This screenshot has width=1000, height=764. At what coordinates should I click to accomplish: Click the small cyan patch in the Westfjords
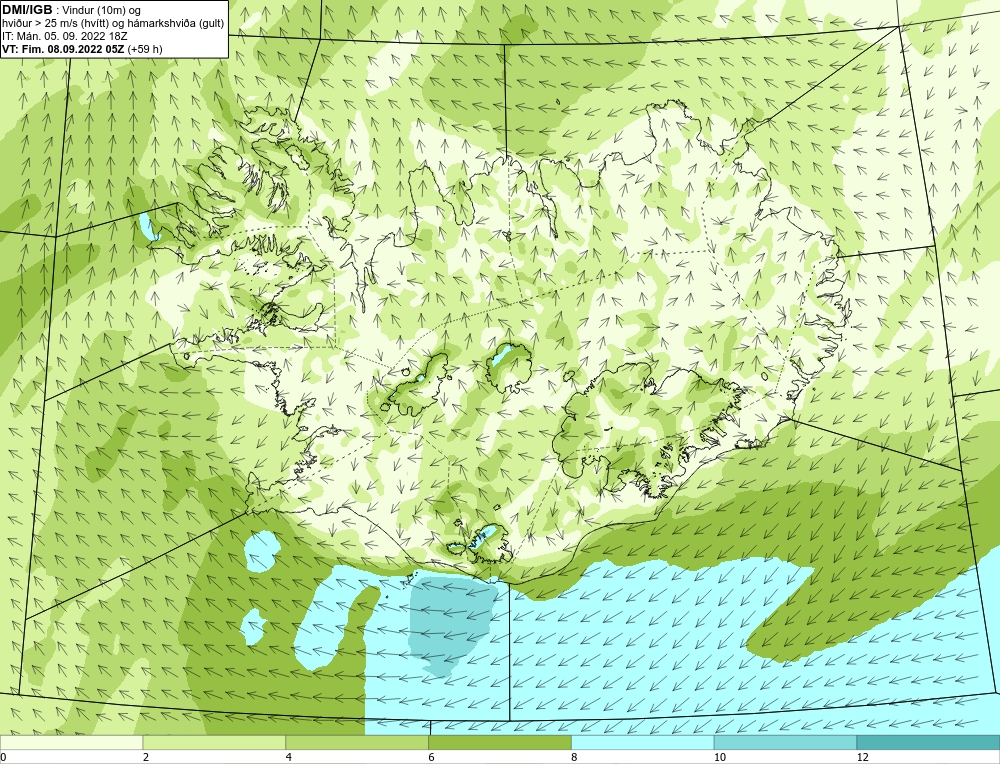(x=147, y=227)
